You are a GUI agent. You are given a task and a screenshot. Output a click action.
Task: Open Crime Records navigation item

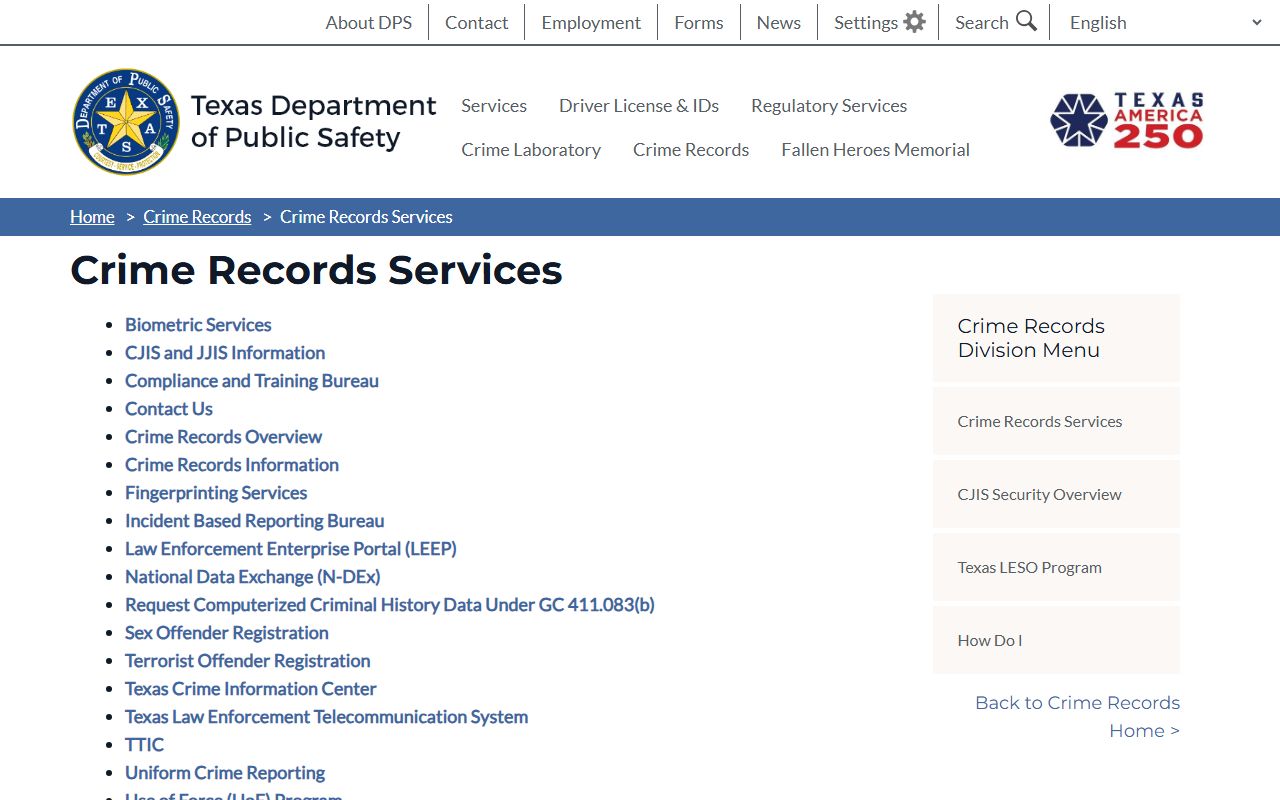pyautogui.click(x=691, y=149)
